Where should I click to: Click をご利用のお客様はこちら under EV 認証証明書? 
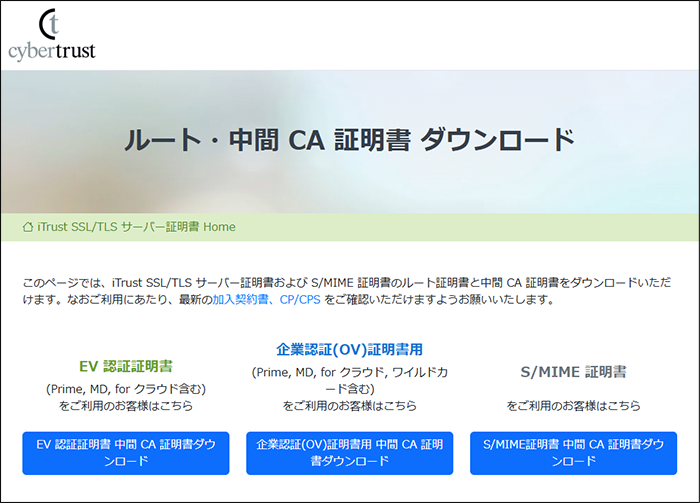tap(126, 406)
